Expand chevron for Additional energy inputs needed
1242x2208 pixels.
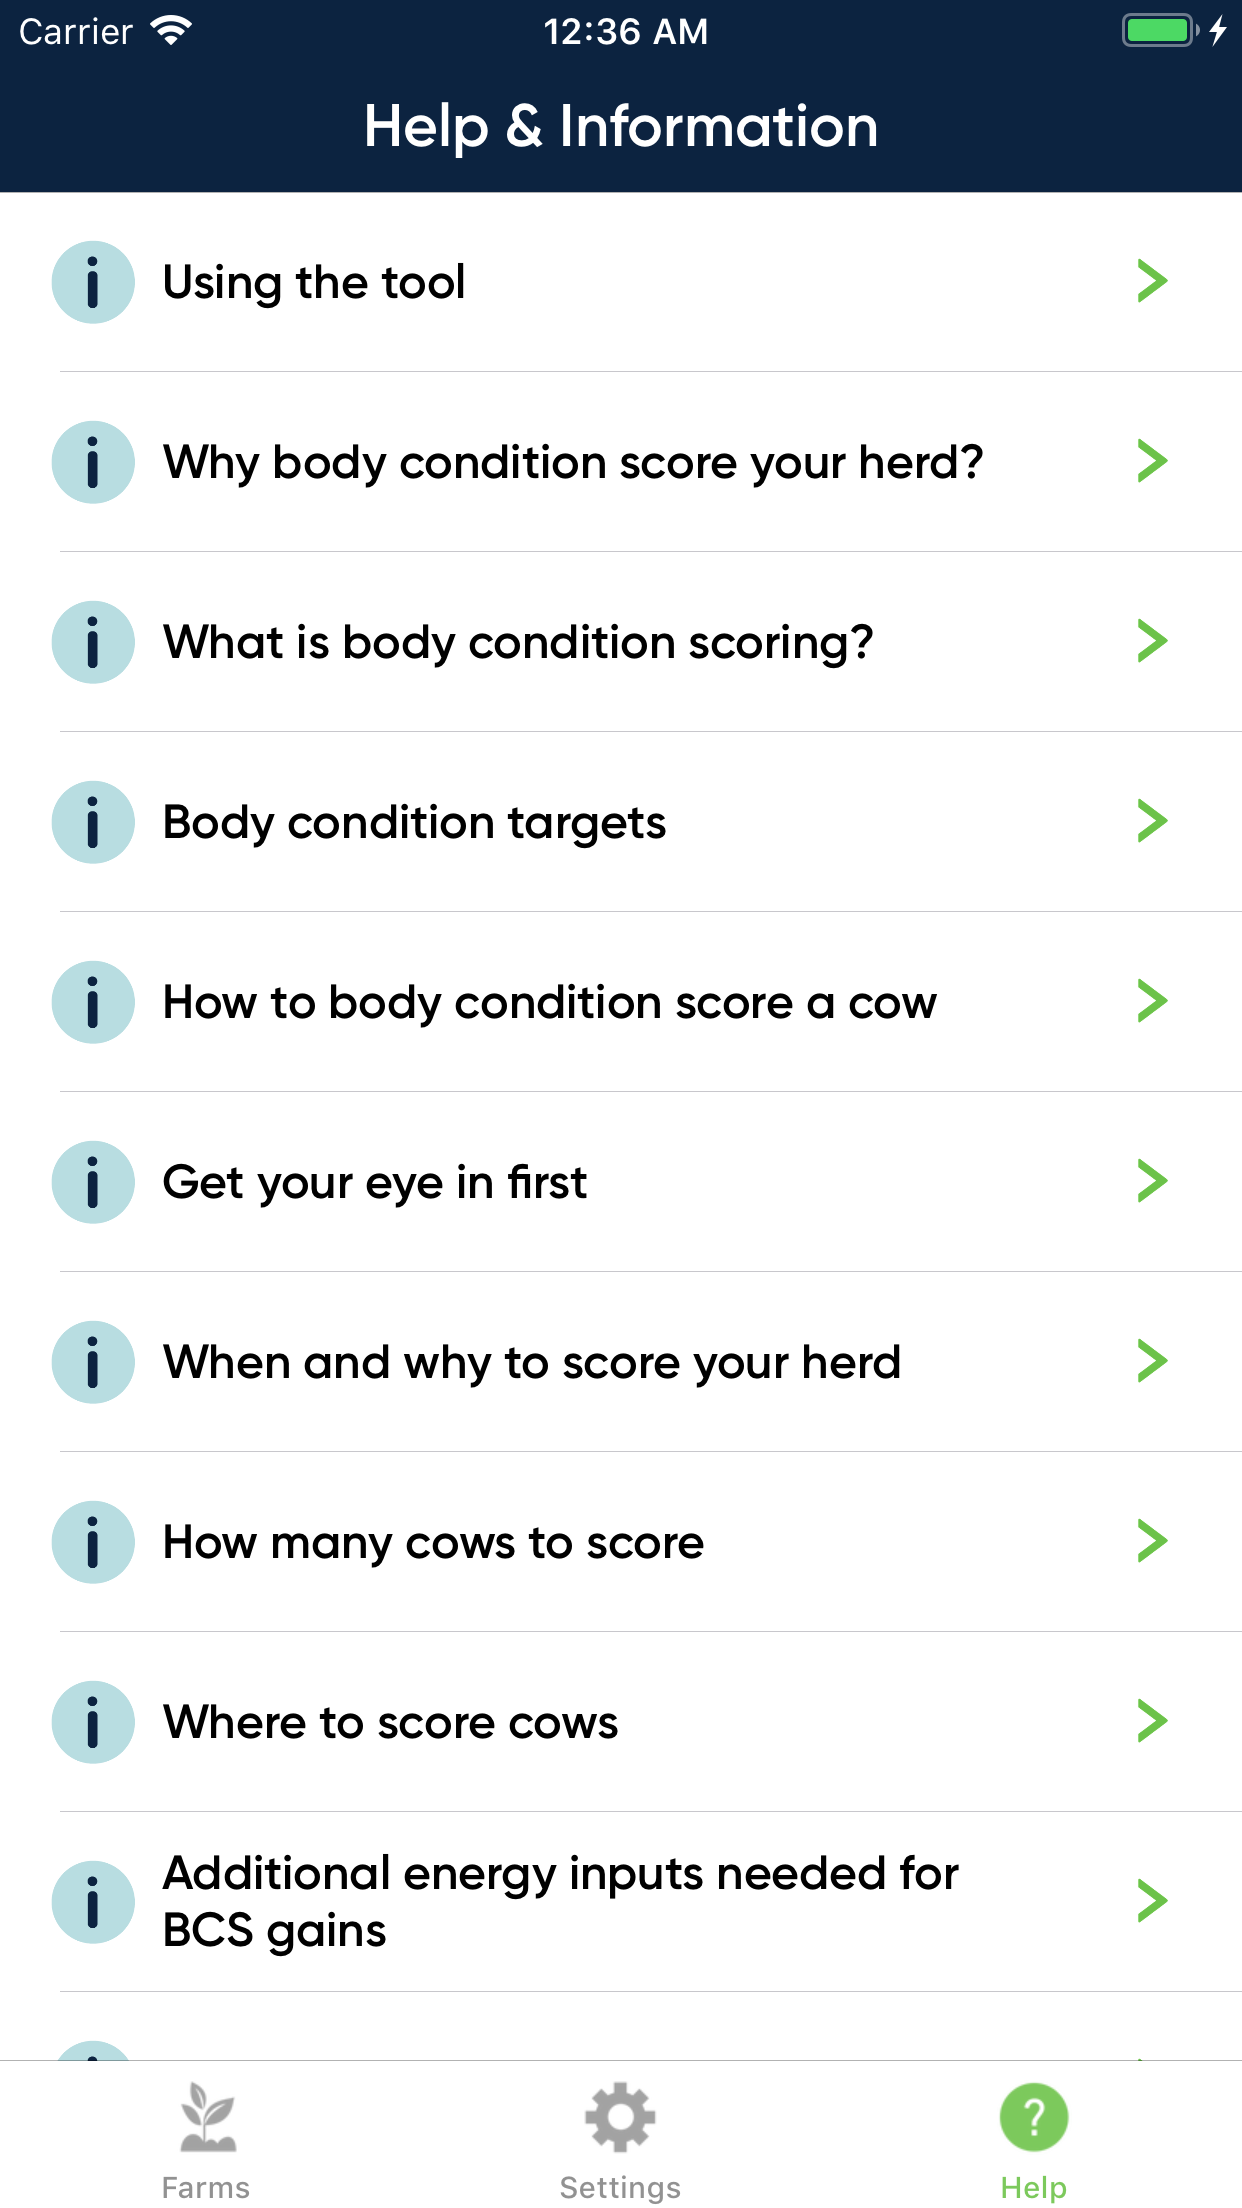1152,1901
